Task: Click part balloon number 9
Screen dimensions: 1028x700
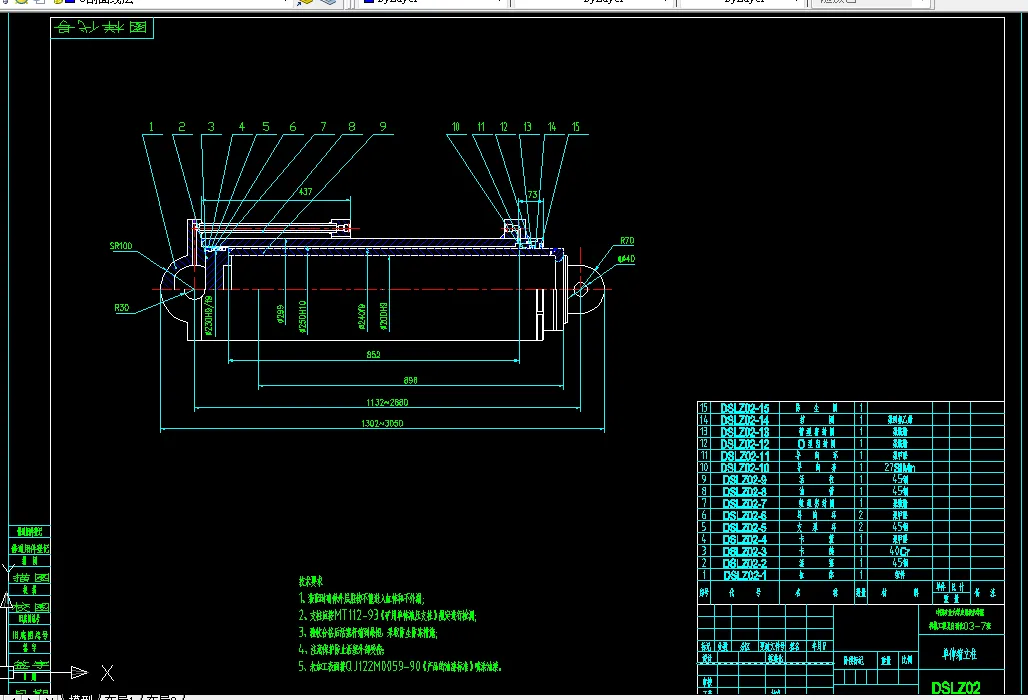Action: [x=382, y=127]
